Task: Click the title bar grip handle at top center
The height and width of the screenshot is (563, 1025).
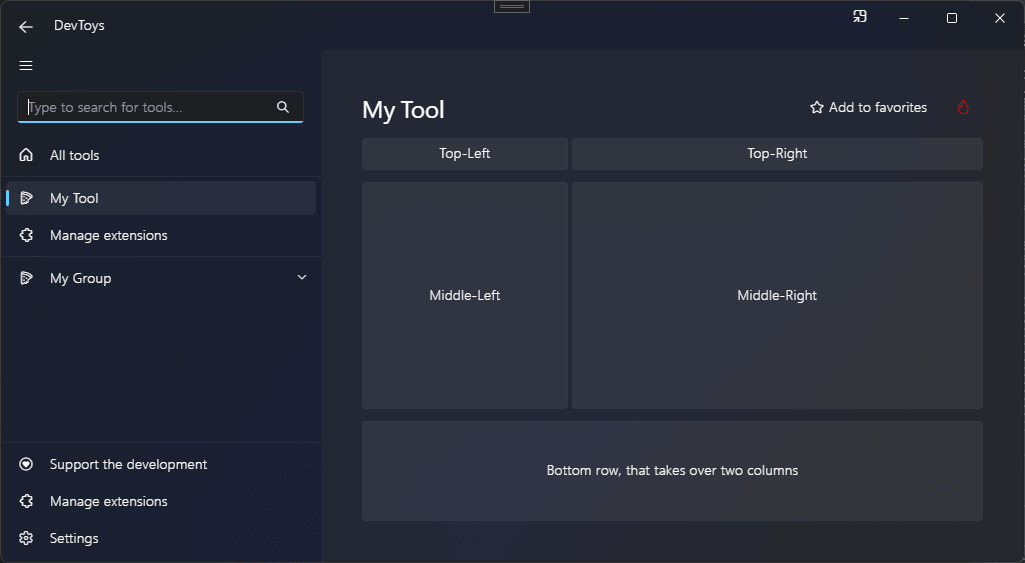Action: [512, 7]
